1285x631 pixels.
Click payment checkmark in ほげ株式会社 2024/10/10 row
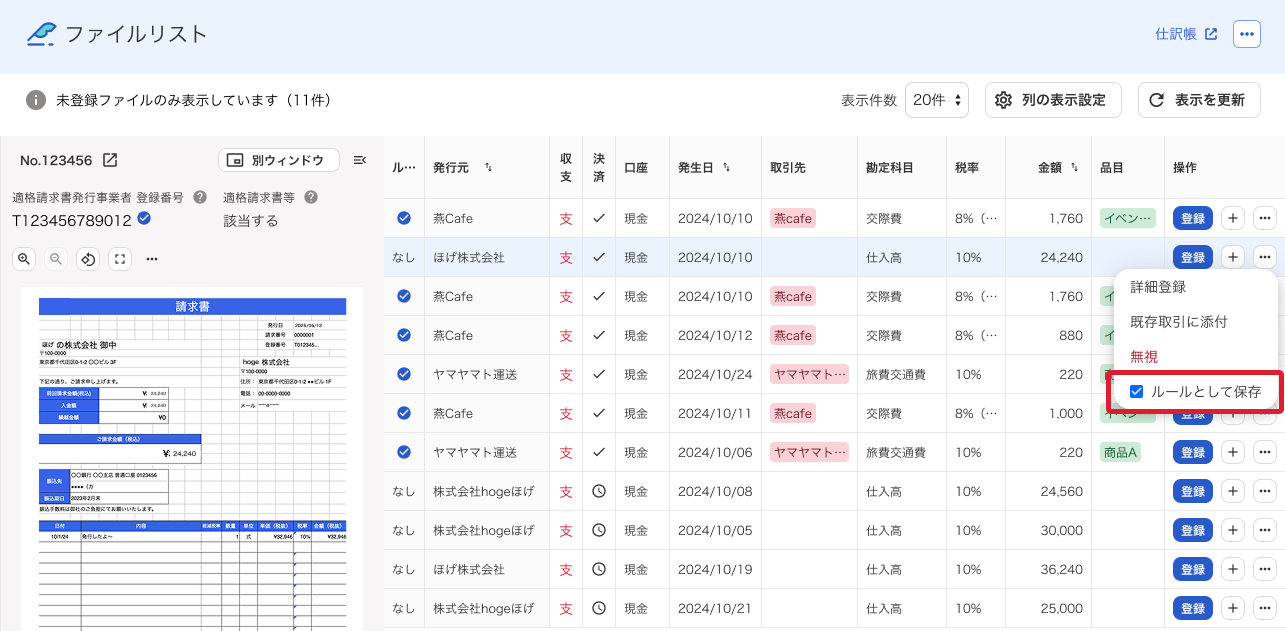click(x=599, y=257)
